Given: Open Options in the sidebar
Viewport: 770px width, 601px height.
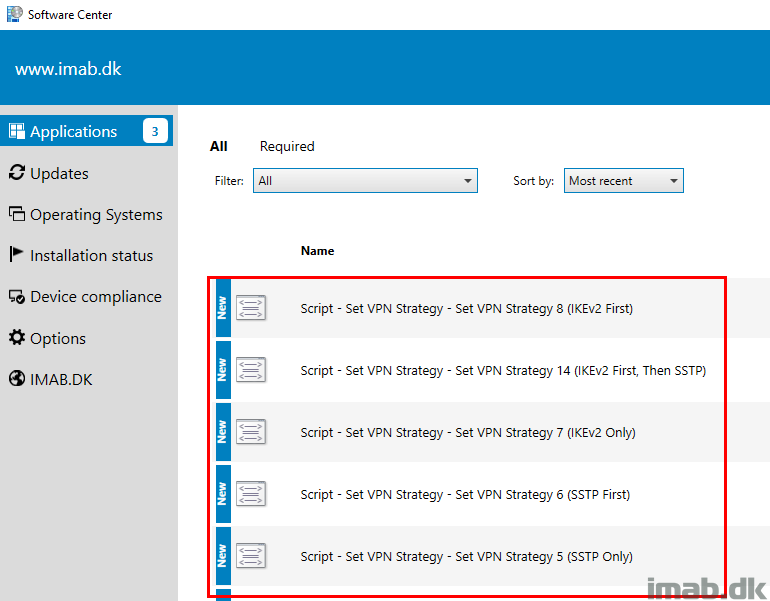Looking at the screenshot, I should coord(57,338).
